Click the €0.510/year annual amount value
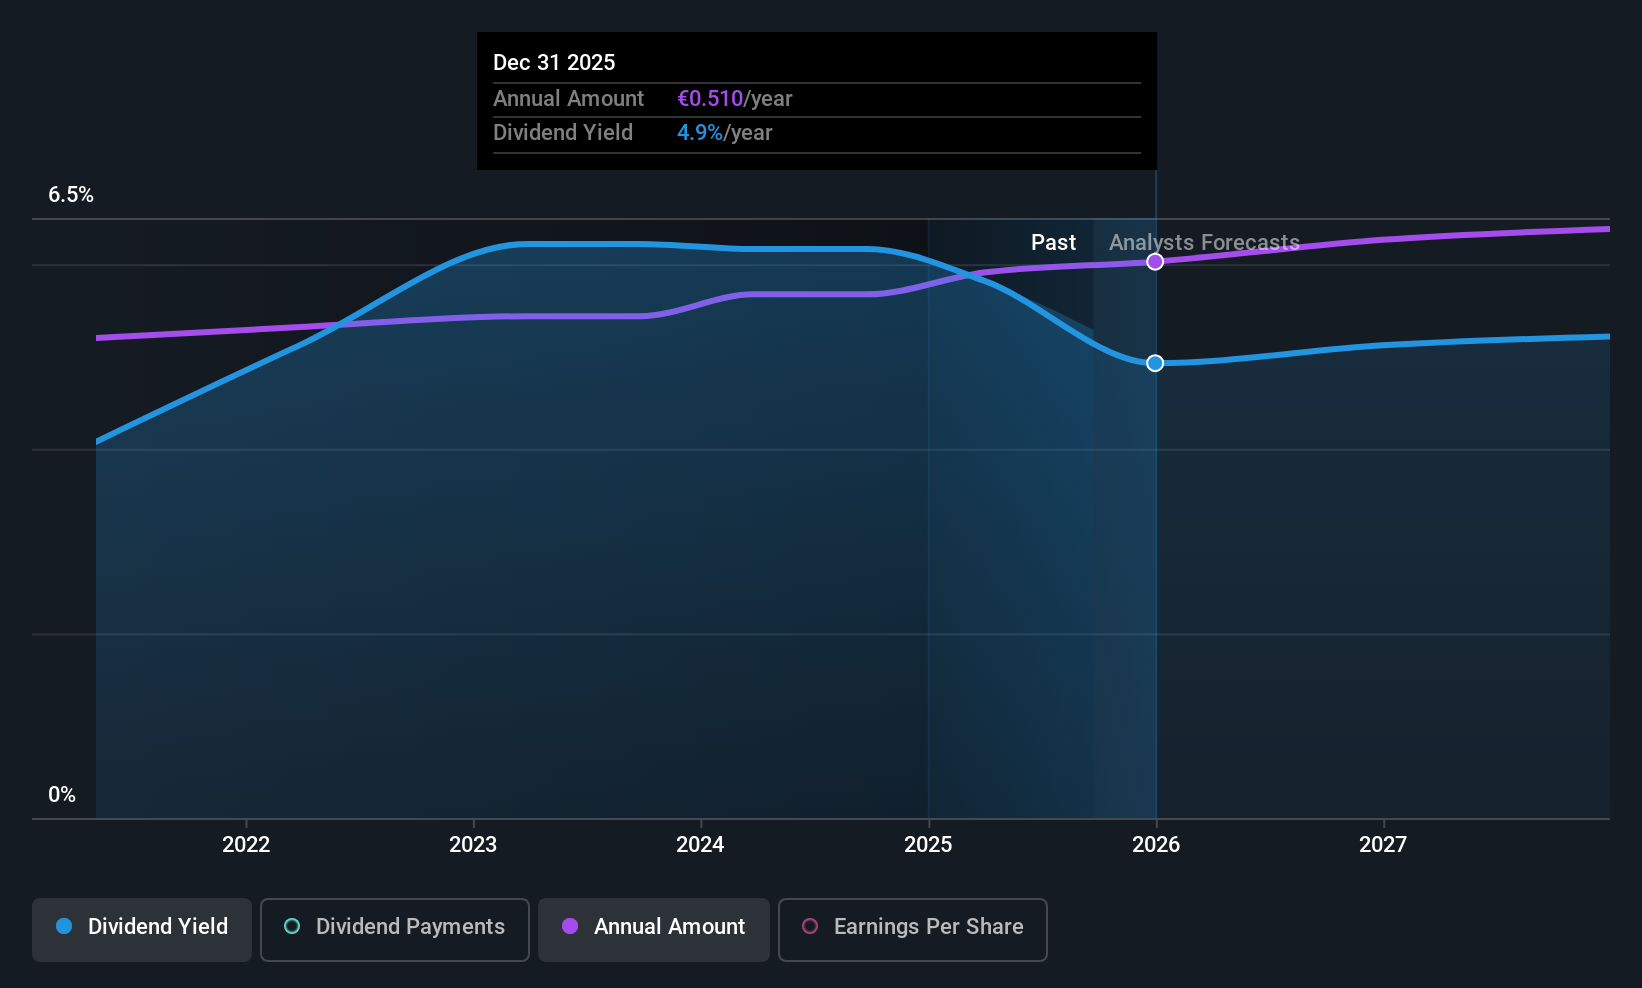This screenshot has width=1642, height=988. [735, 99]
